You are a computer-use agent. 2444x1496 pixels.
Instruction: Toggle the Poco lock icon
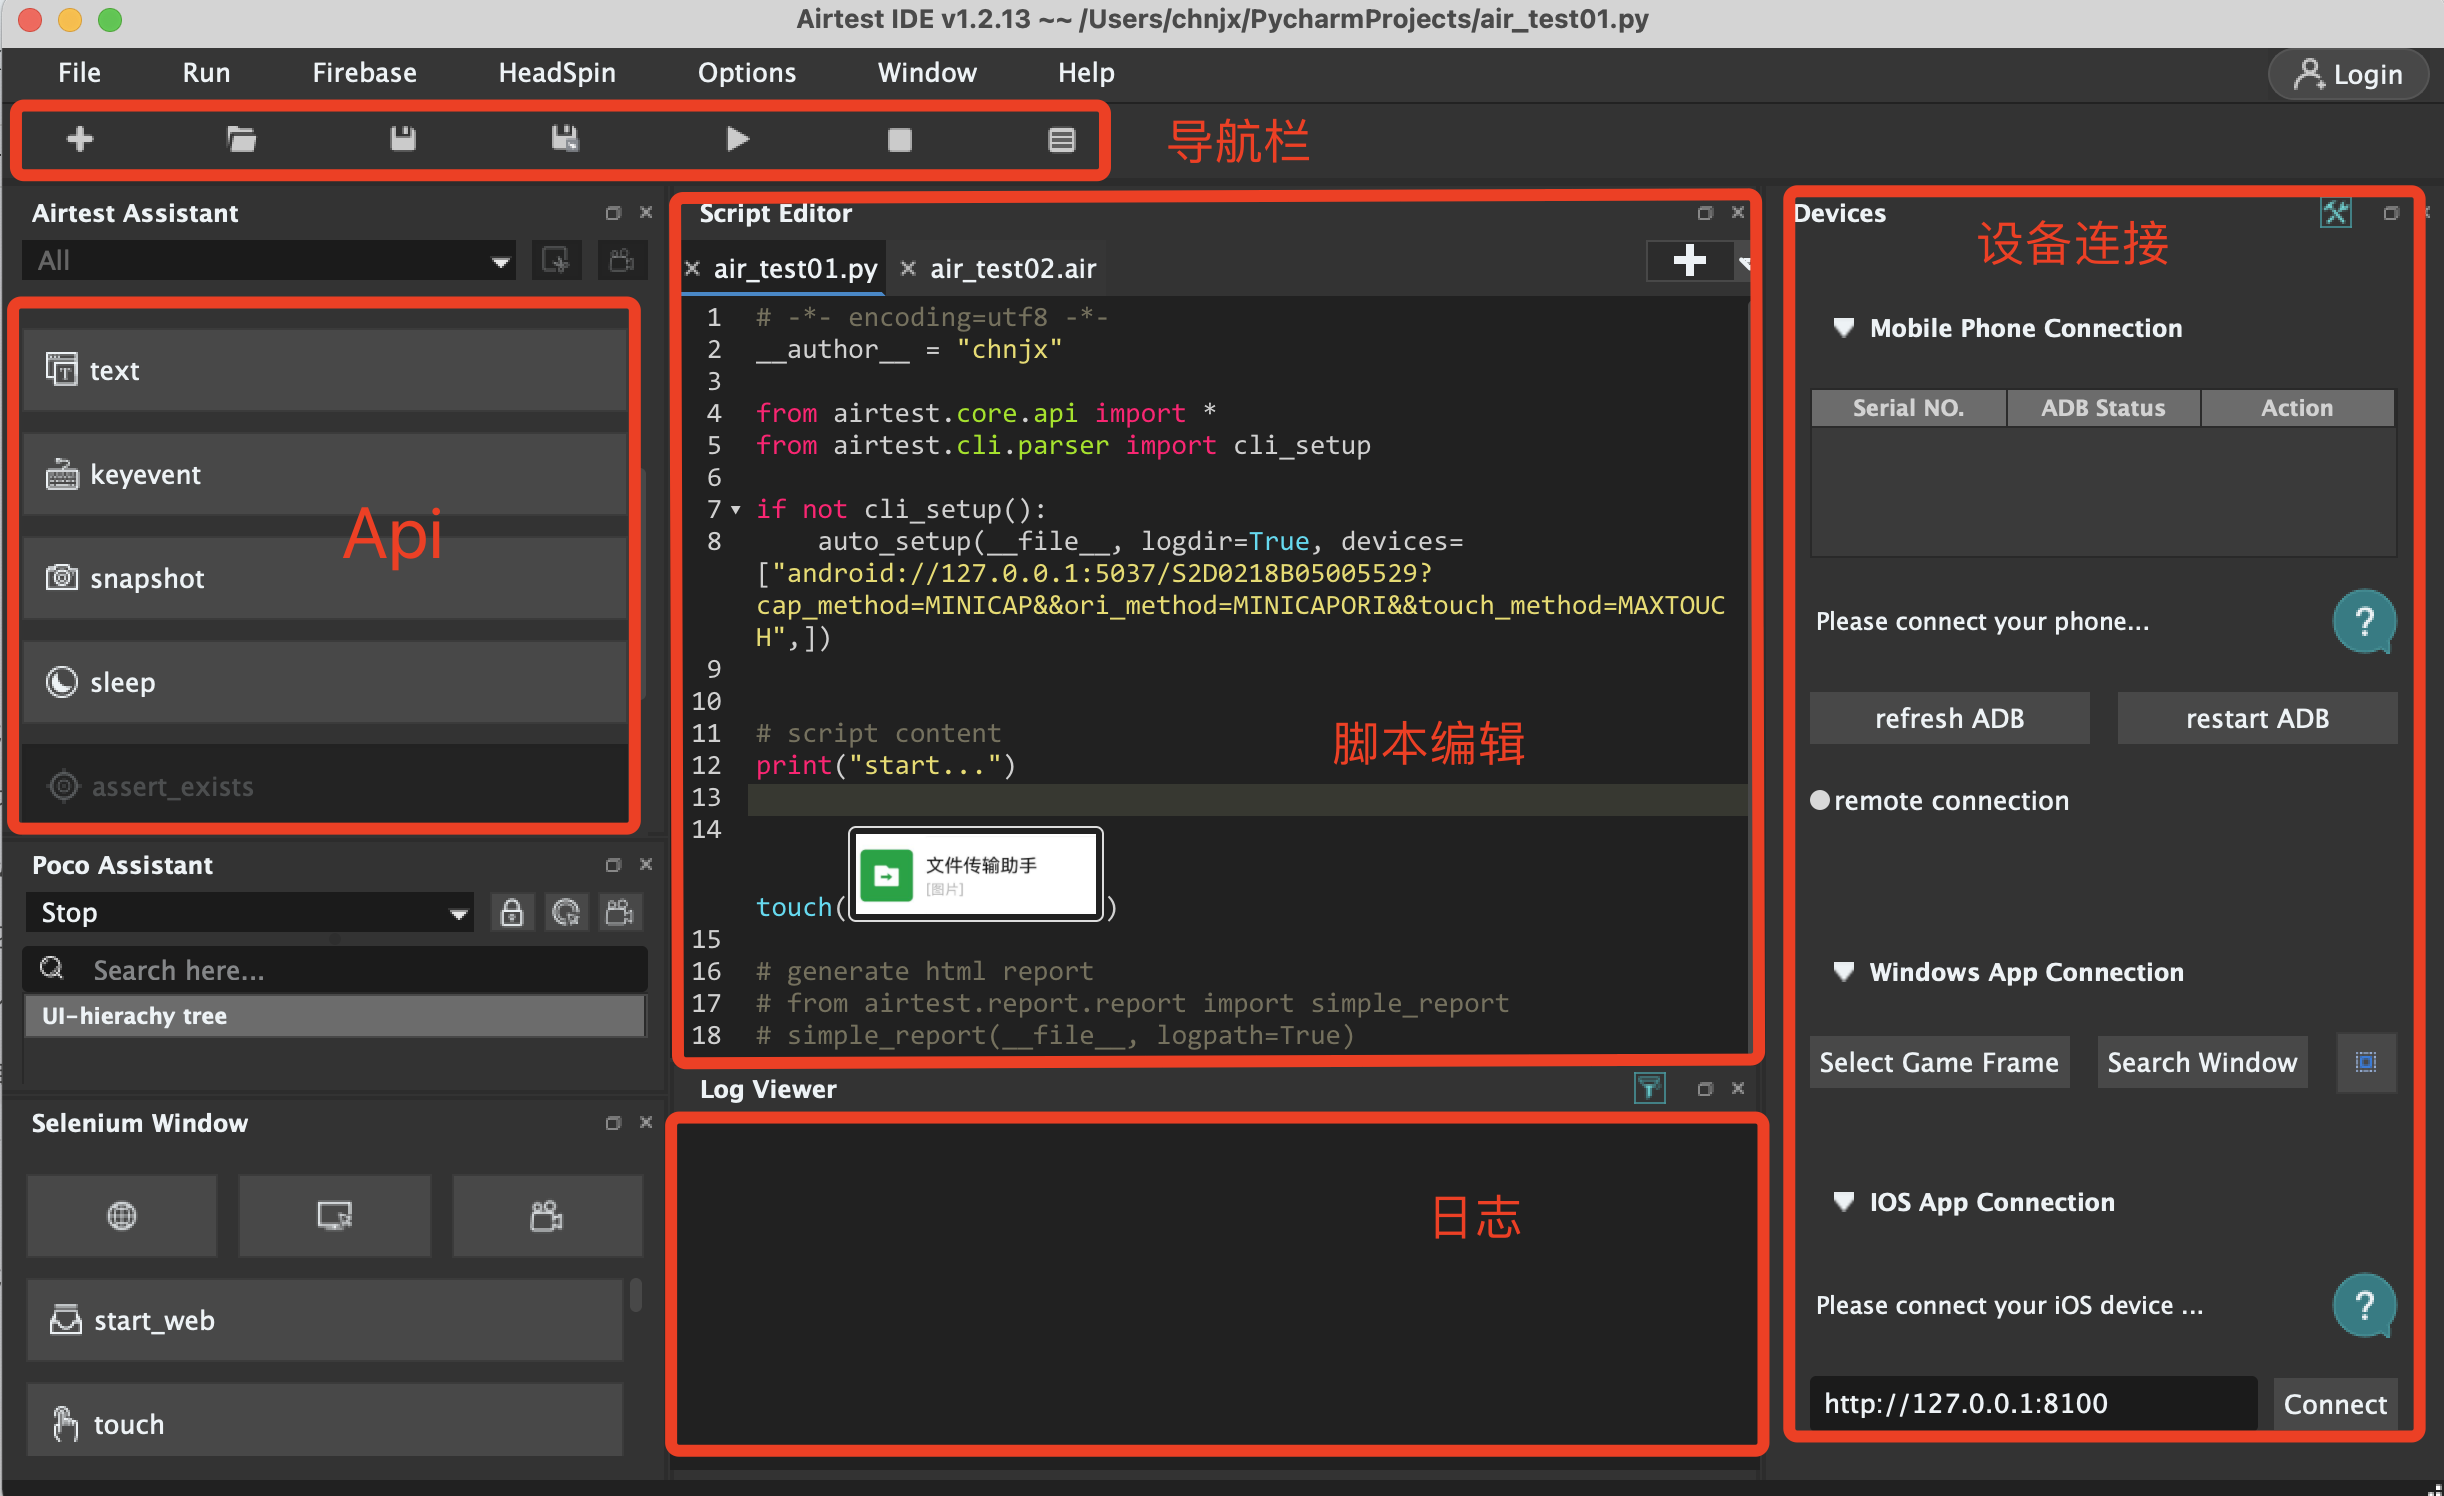tap(512, 912)
